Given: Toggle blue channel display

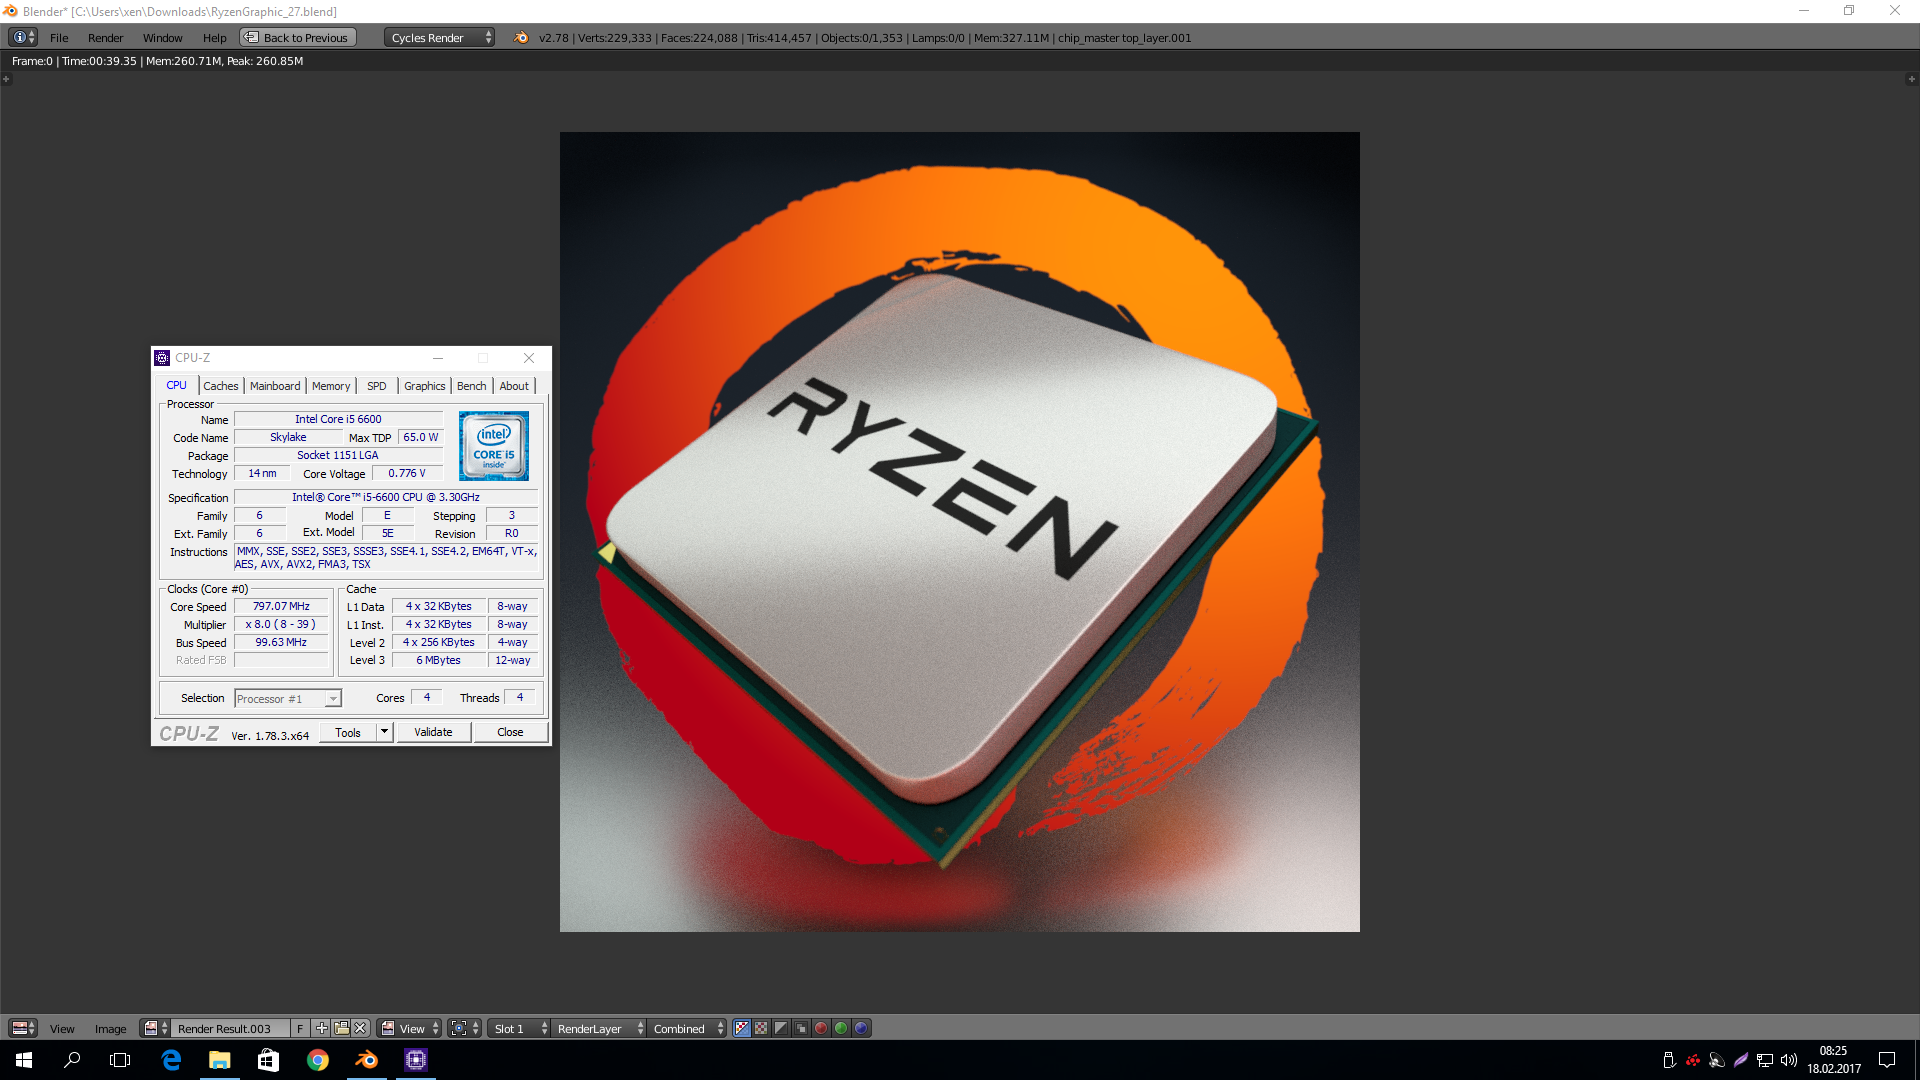Looking at the screenshot, I should 861,1028.
